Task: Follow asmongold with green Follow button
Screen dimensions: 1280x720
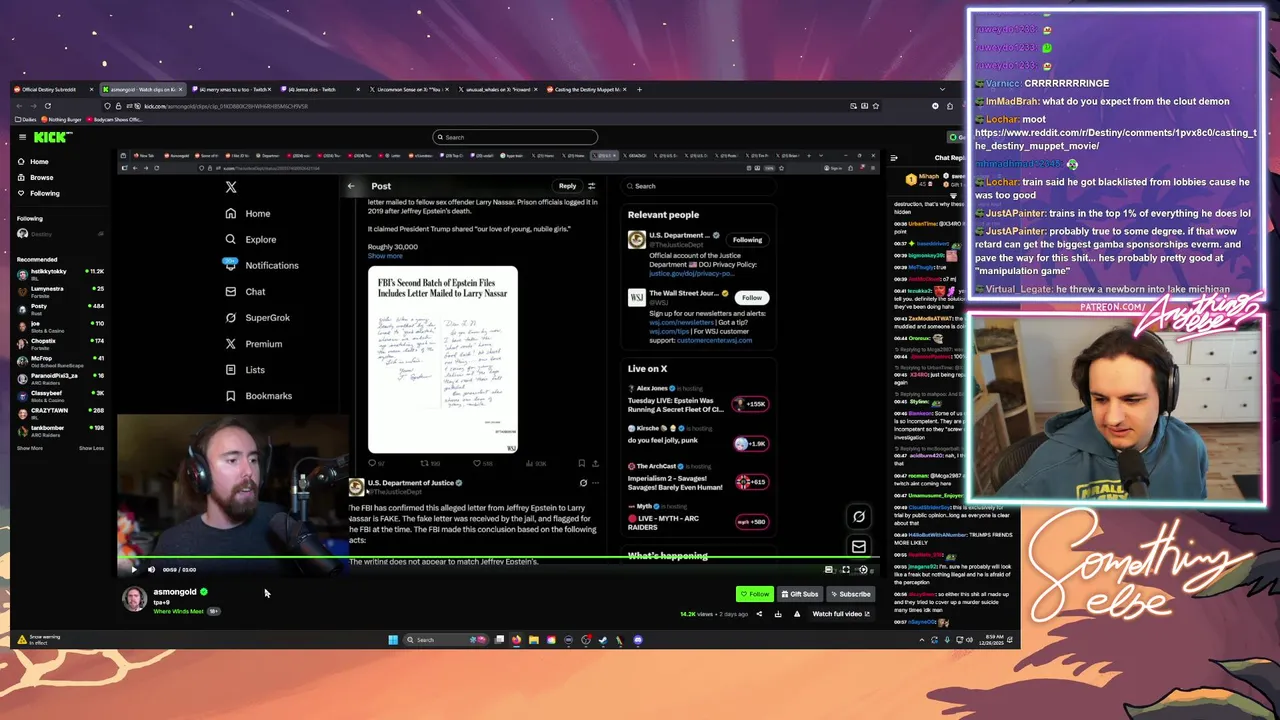Action: [755, 594]
